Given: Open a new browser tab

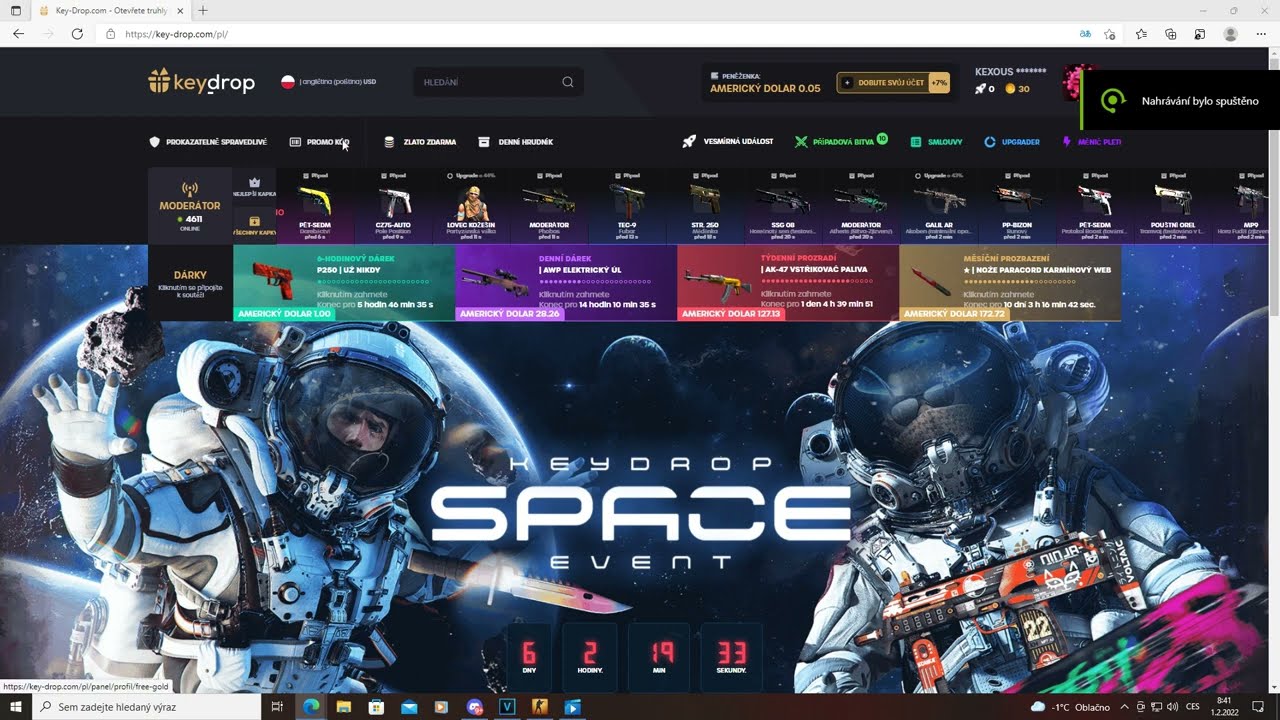Looking at the screenshot, I should tap(203, 10).
